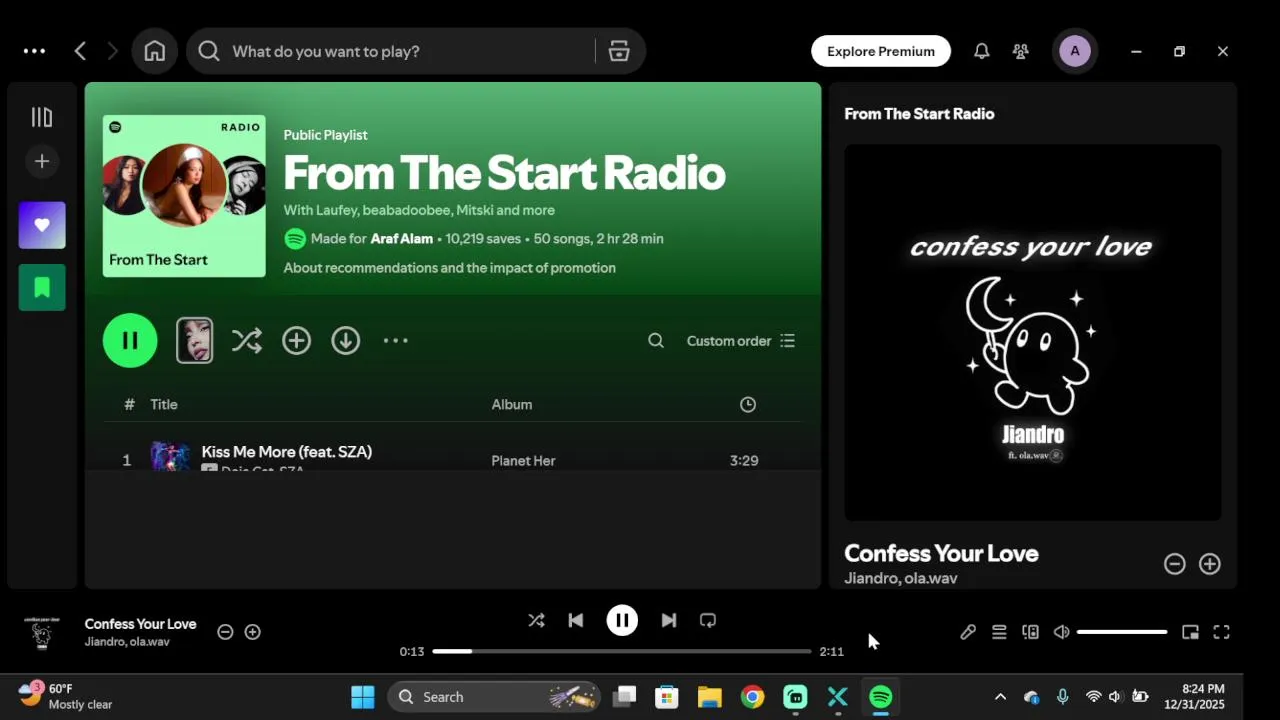
Task: Click the duration clock column header
Action: coord(748,404)
